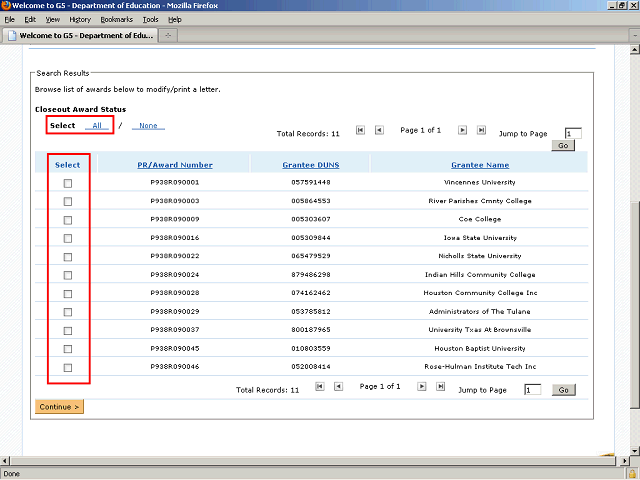Screen dimensions: 640x480
Task: Tick the Houston Baptist University checkbox
Action: [68, 349]
